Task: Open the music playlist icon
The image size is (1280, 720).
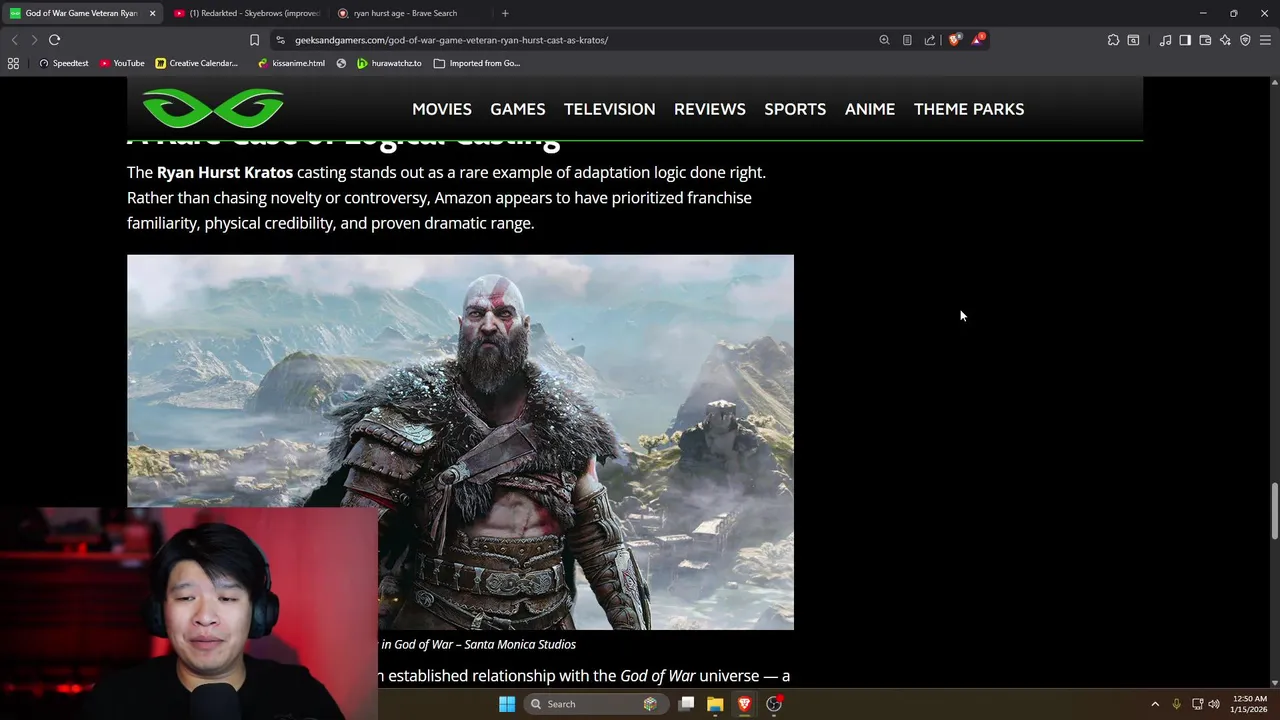Action: pos(1165,40)
